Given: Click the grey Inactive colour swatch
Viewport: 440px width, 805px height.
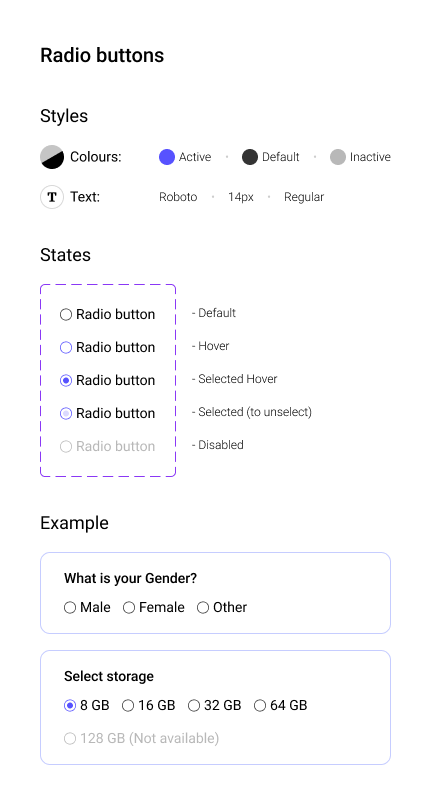Looking at the screenshot, I should coord(337,157).
